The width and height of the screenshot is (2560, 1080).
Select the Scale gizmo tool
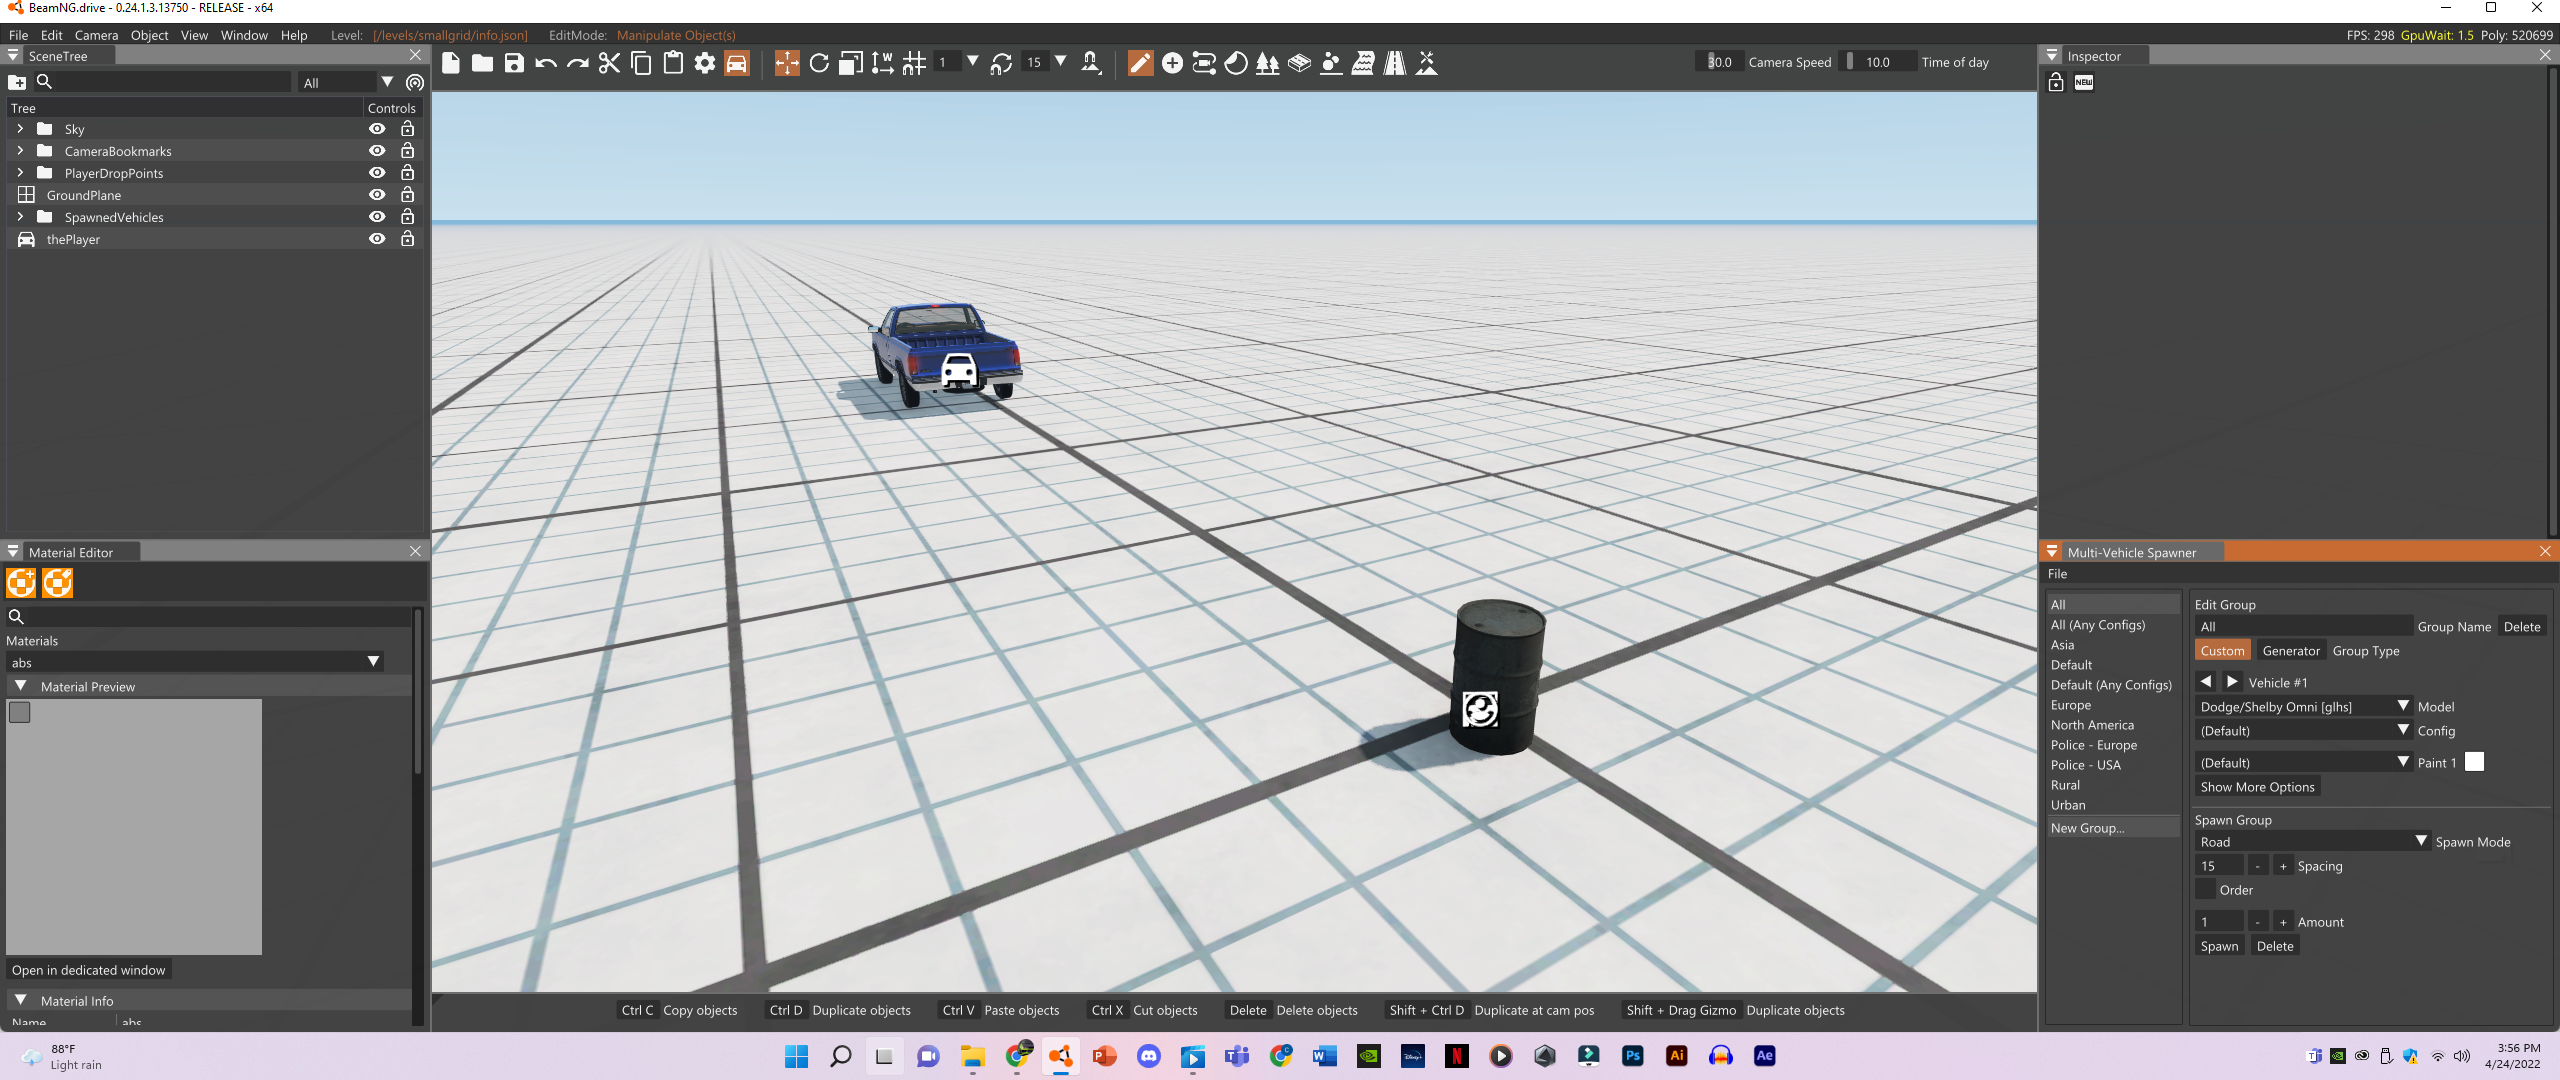click(851, 63)
